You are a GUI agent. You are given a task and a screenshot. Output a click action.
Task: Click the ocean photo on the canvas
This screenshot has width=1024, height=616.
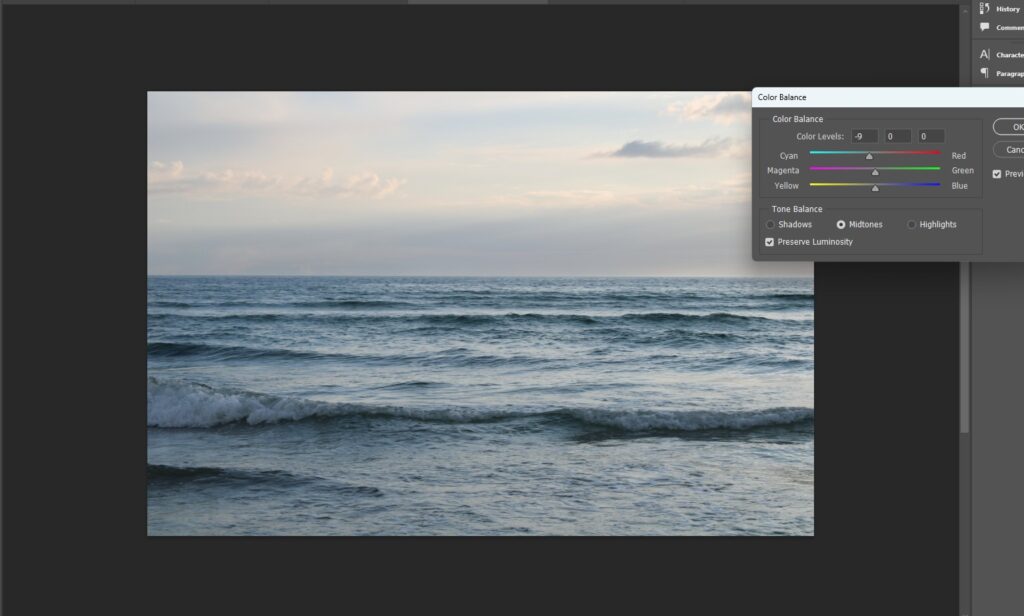(x=480, y=314)
